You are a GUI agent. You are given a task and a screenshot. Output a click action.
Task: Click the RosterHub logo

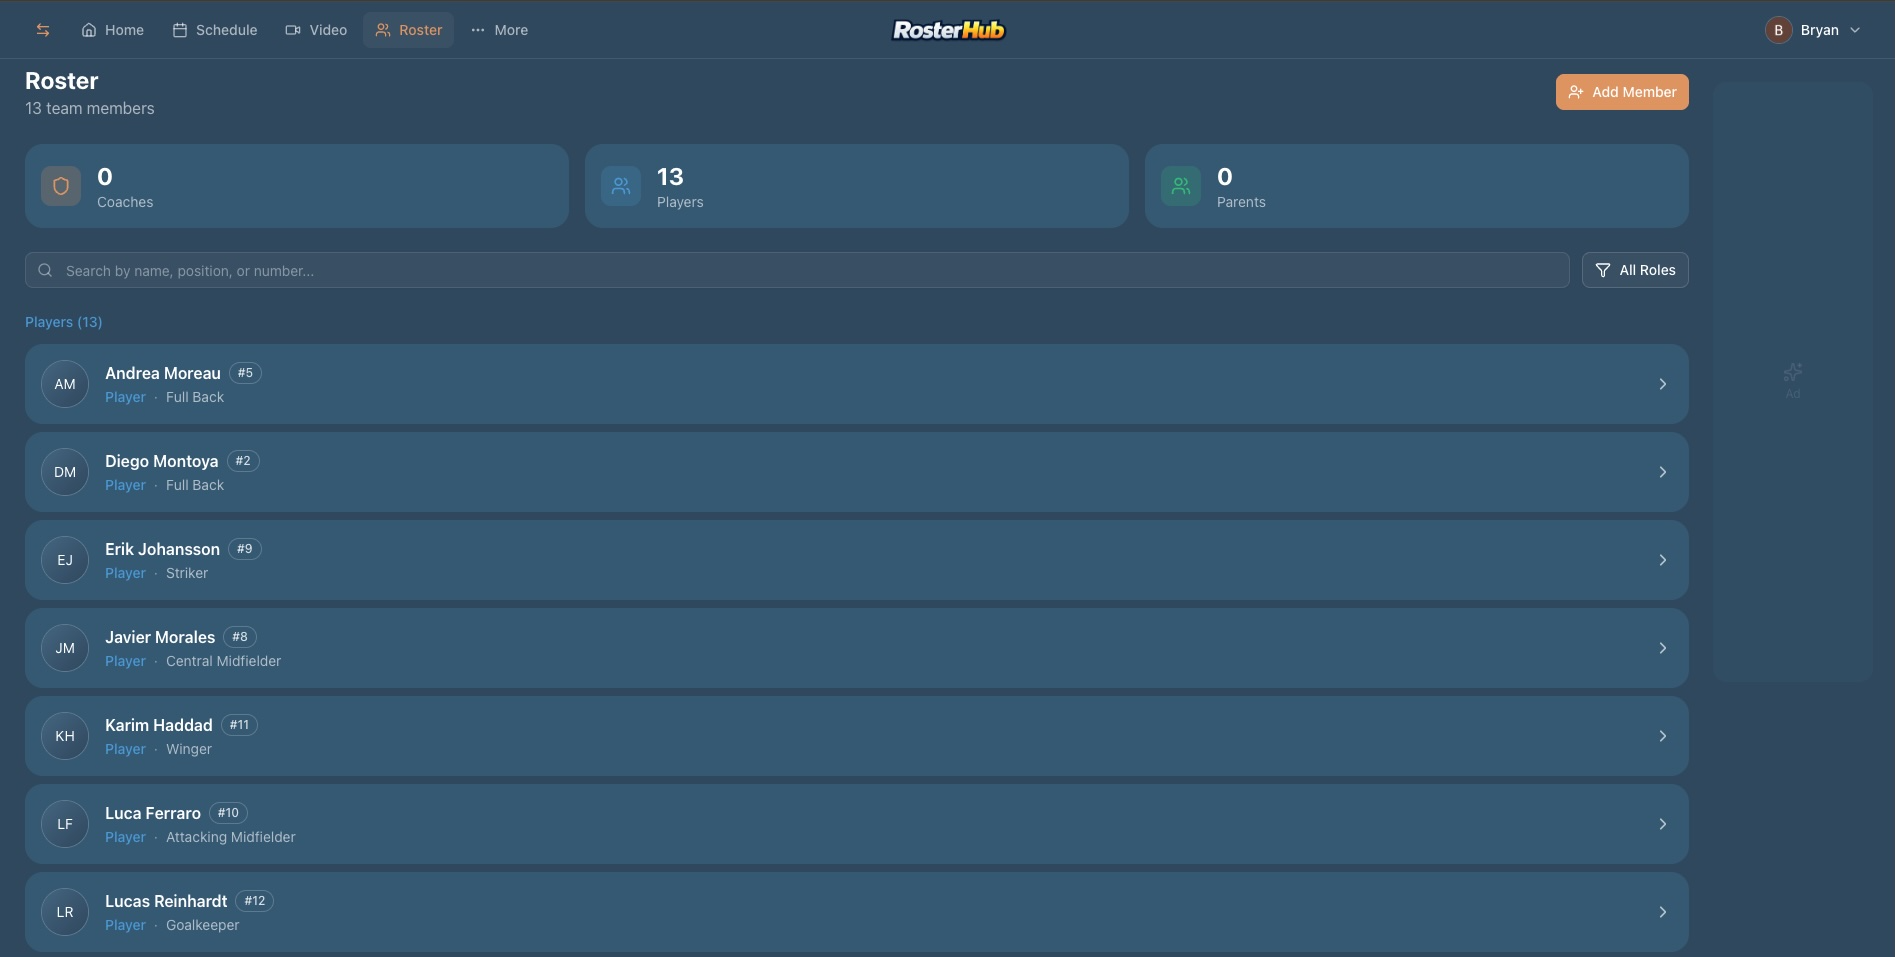click(948, 30)
